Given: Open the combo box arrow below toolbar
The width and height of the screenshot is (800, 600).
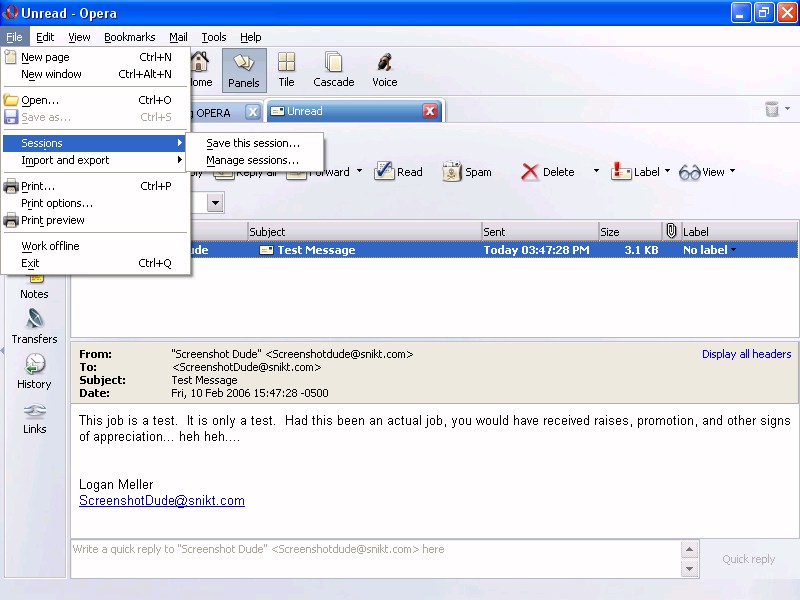Looking at the screenshot, I should (x=215, y=203).
